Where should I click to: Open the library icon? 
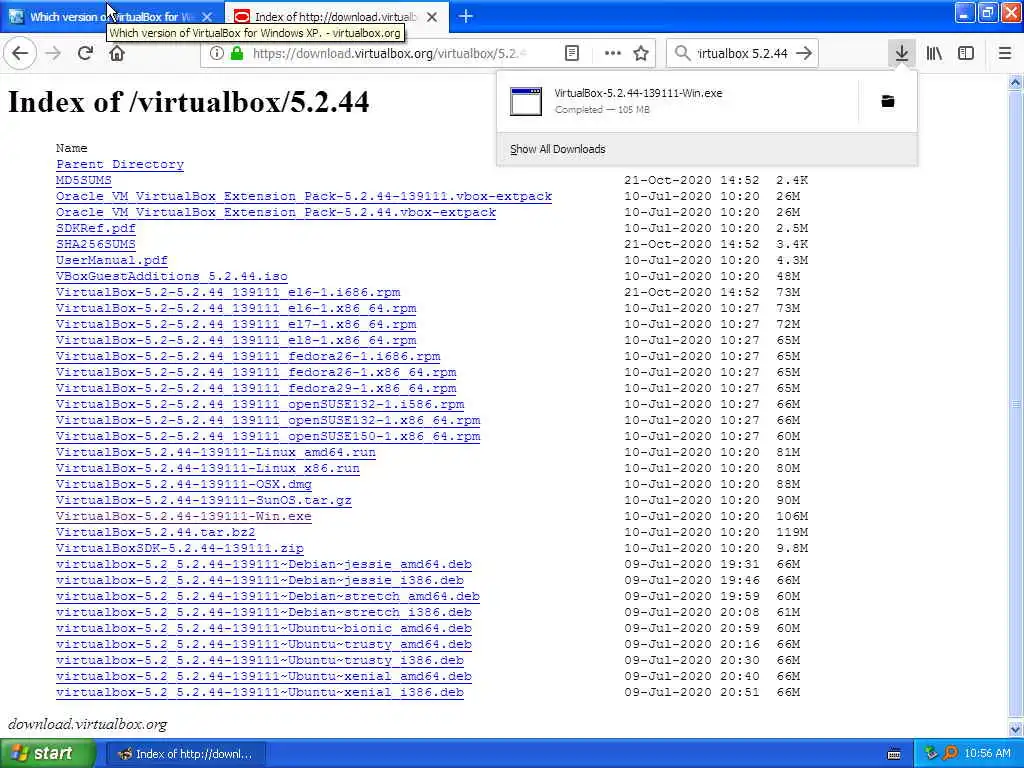(x=934, y=54)
